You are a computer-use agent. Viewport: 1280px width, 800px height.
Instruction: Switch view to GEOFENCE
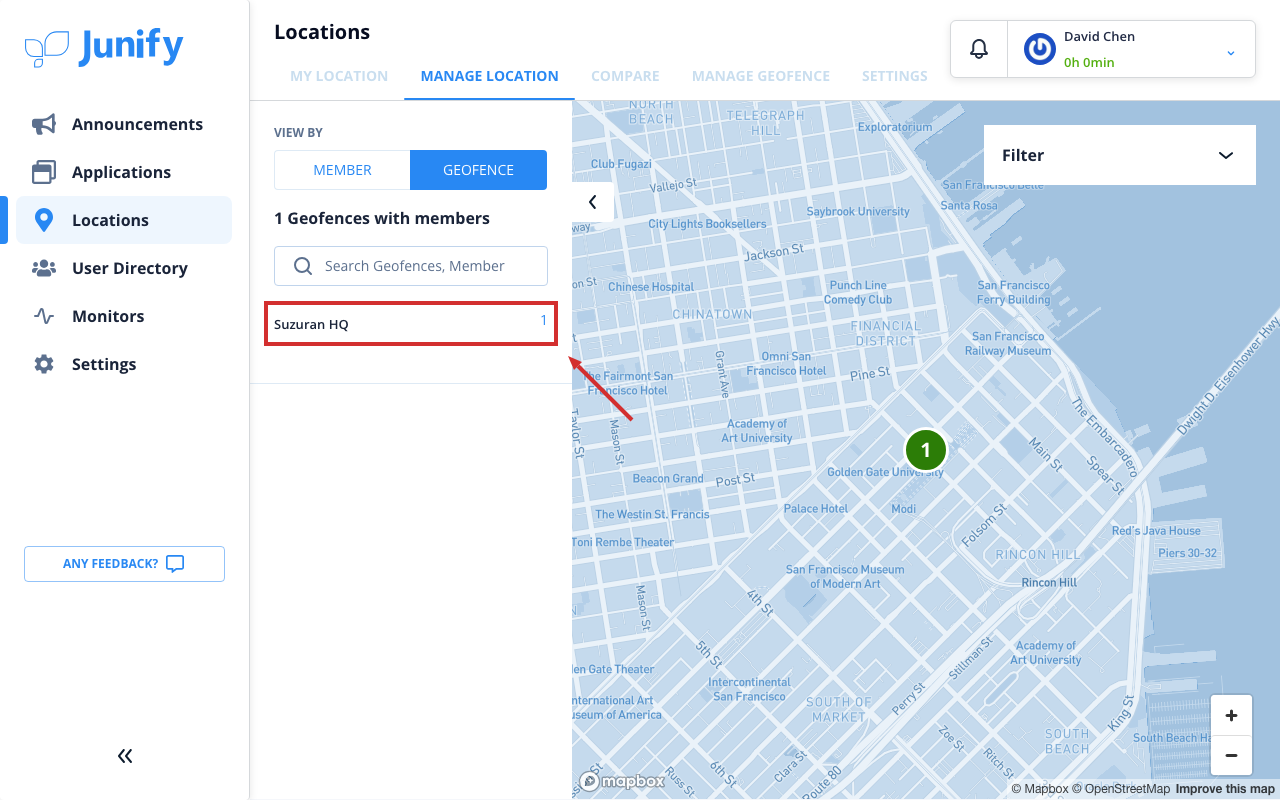pyautogui.click(x=478, y=170)
